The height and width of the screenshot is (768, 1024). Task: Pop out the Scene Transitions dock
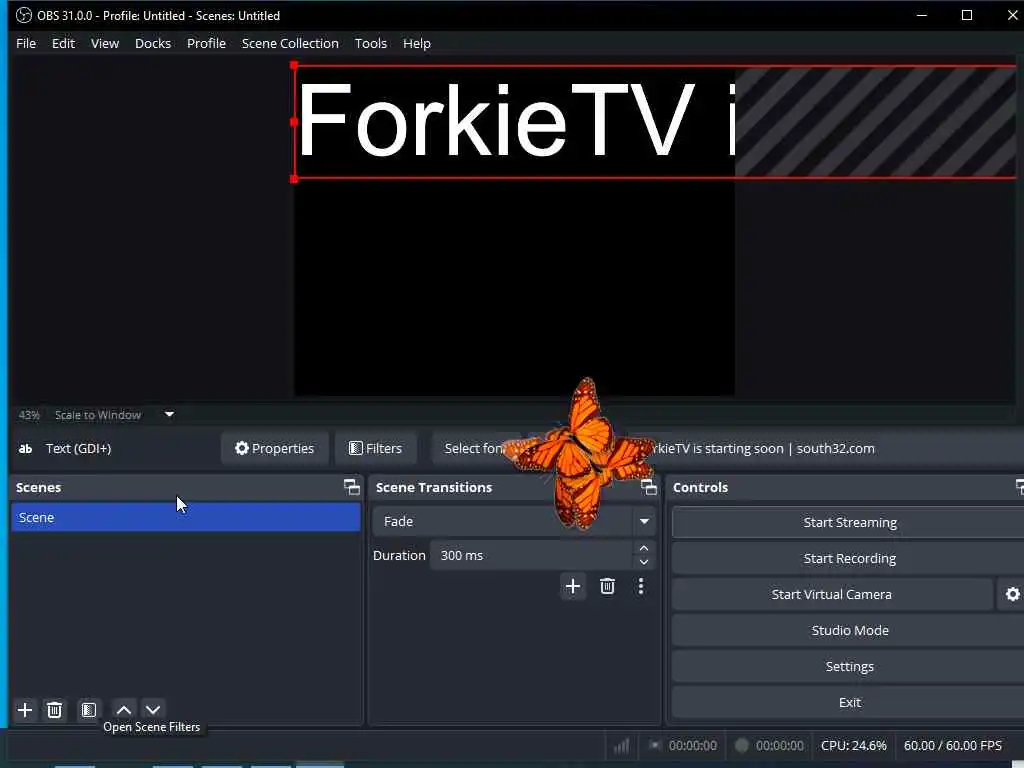[x=648, y=487]
